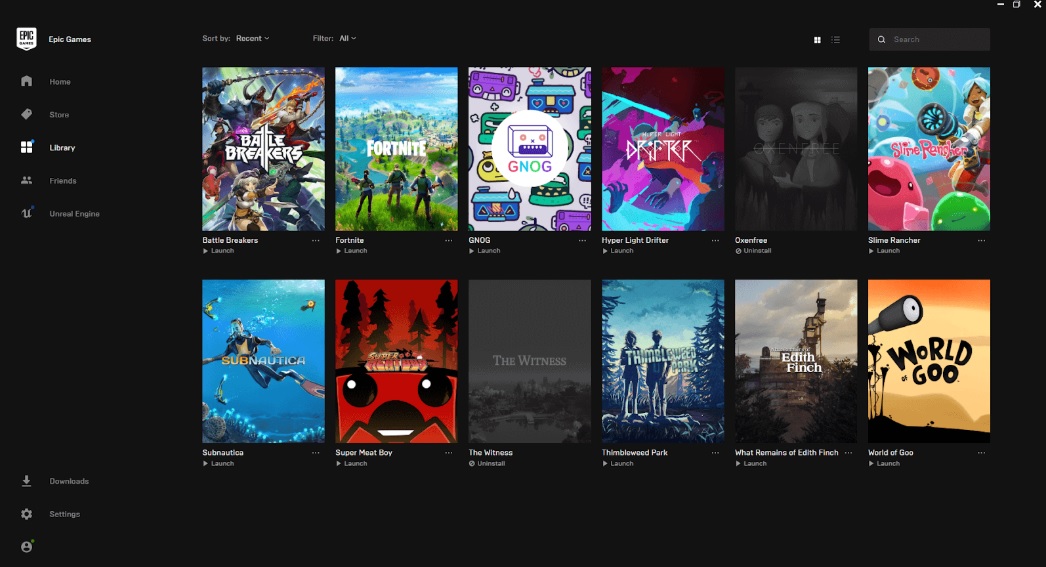
Task: Click the Epic Games logo icon
Action: point(26,39)
